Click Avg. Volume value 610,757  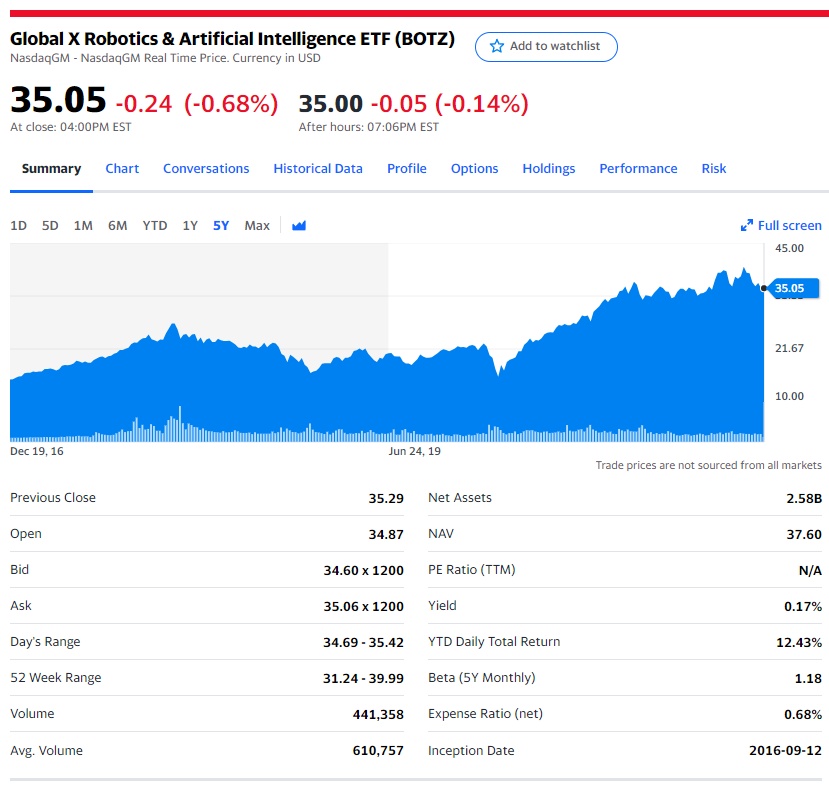tap(378, 751)
